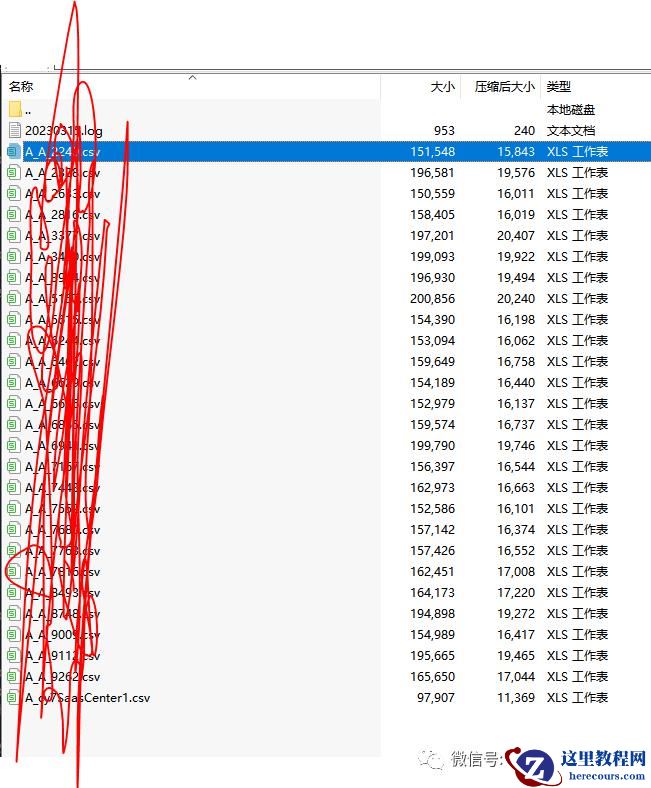Click the compressed size value 19,922

point(516,256)
